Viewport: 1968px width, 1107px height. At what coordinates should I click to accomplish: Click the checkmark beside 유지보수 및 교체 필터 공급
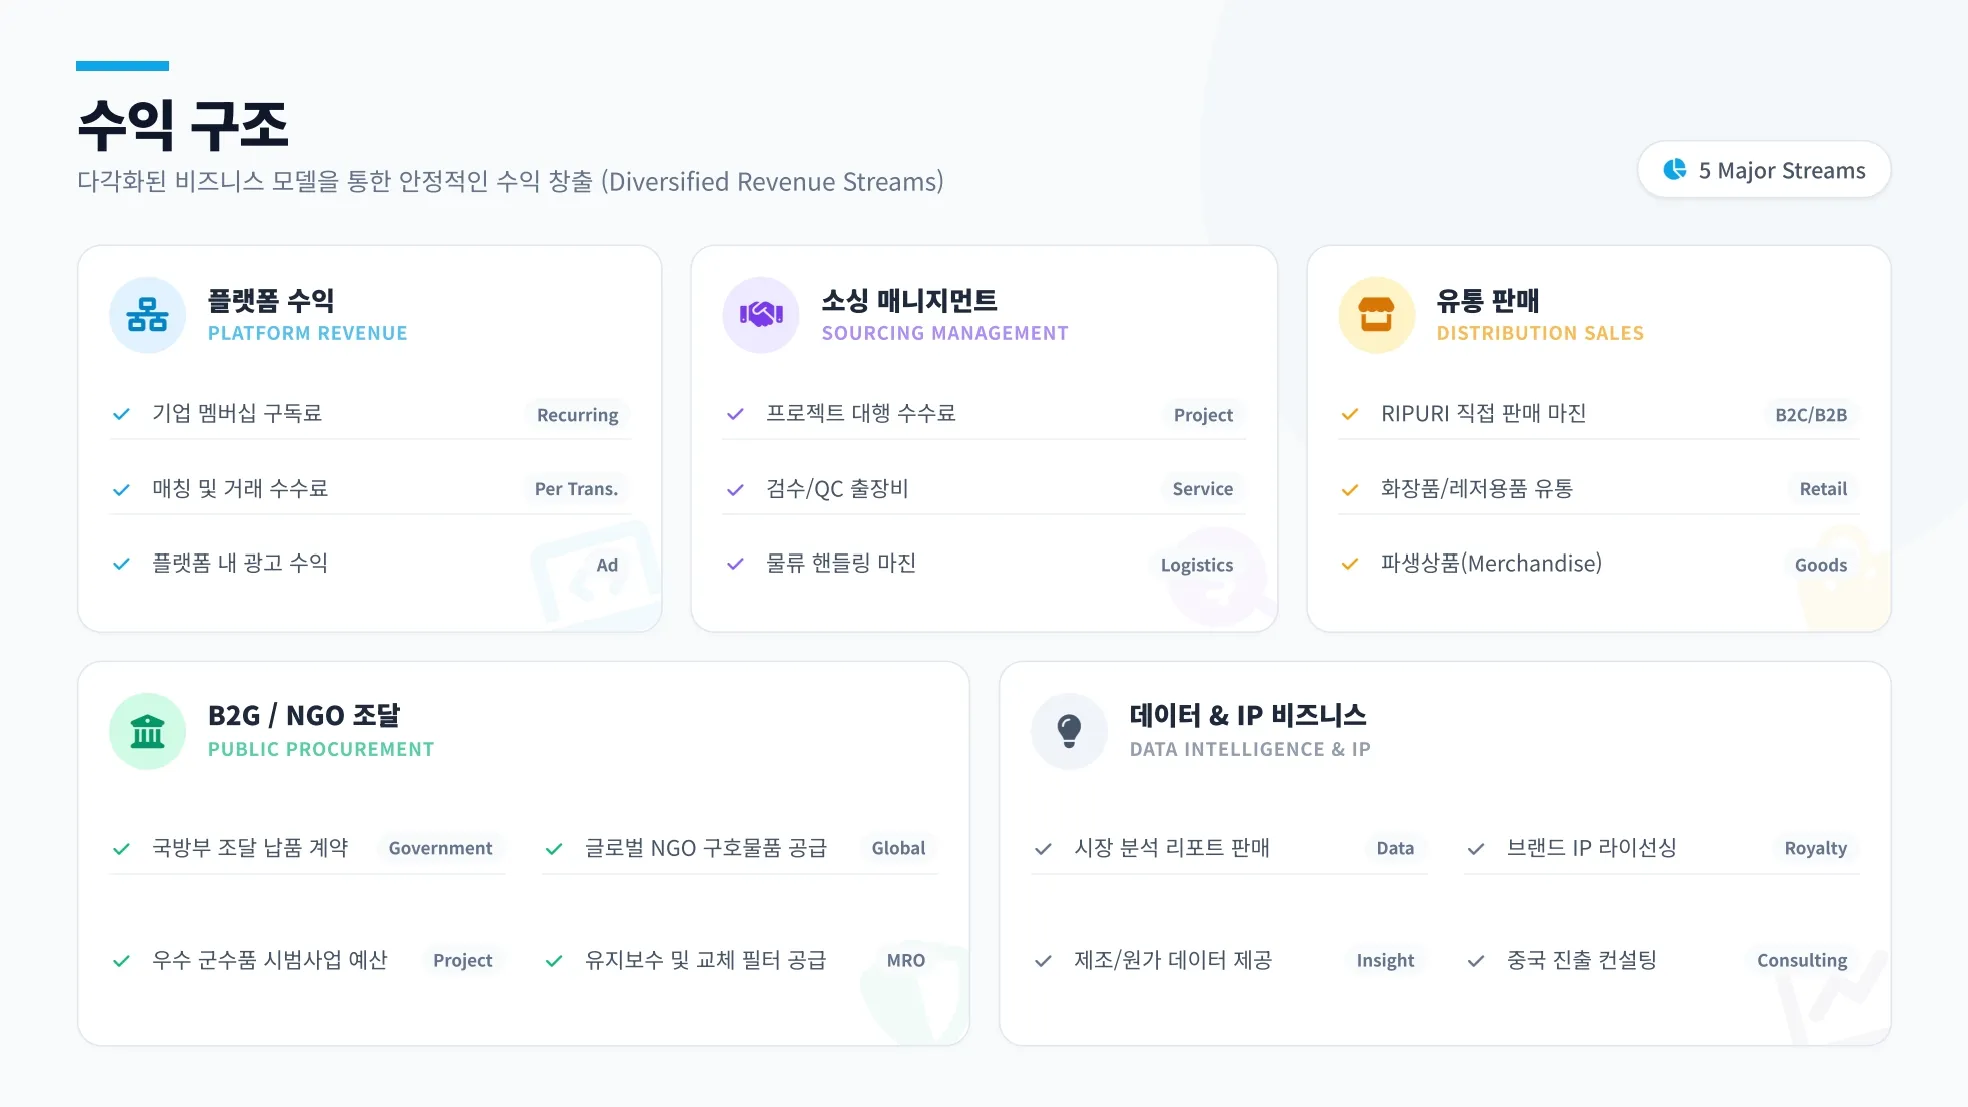coord(554,961)
